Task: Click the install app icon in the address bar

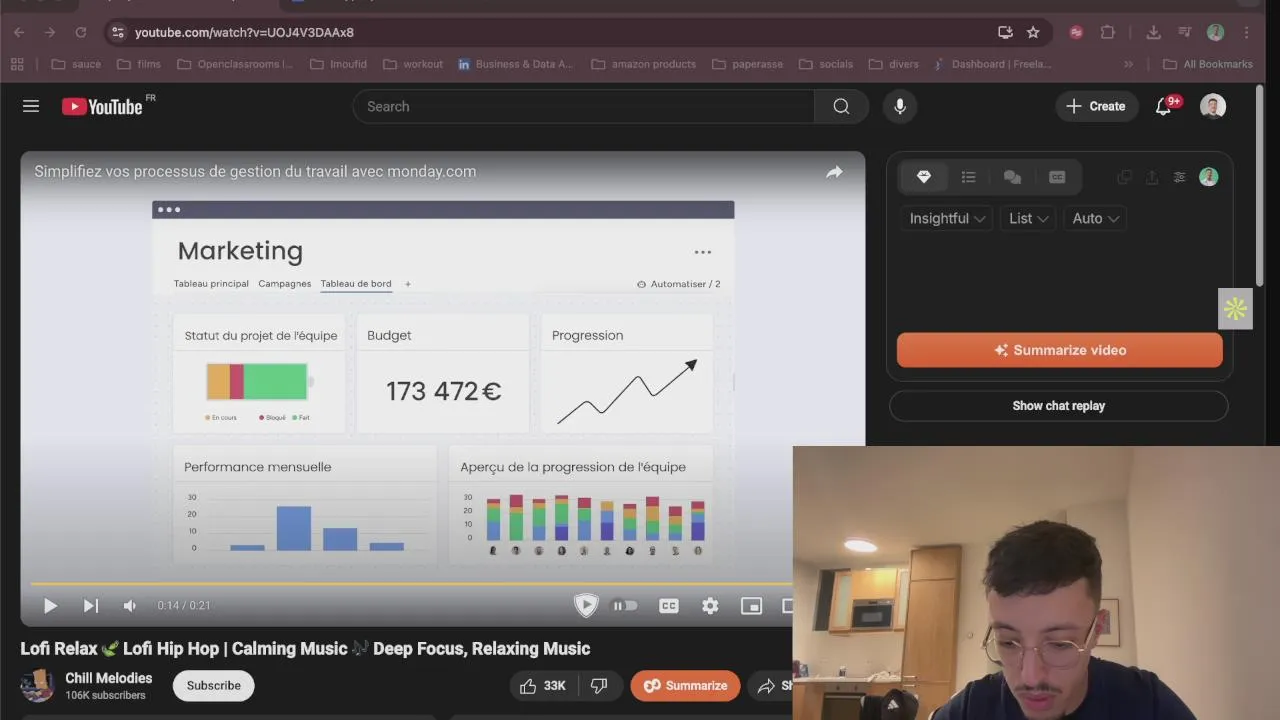Action: [1005, 32]
